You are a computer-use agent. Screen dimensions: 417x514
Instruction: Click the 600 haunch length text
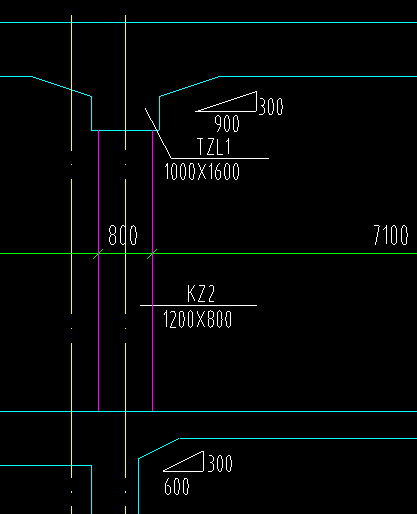(177, 487)
